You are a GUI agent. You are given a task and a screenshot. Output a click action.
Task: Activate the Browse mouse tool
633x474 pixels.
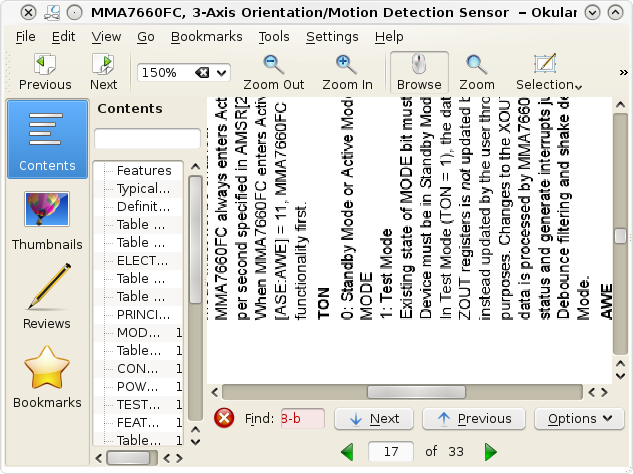[x=419, y=72]
